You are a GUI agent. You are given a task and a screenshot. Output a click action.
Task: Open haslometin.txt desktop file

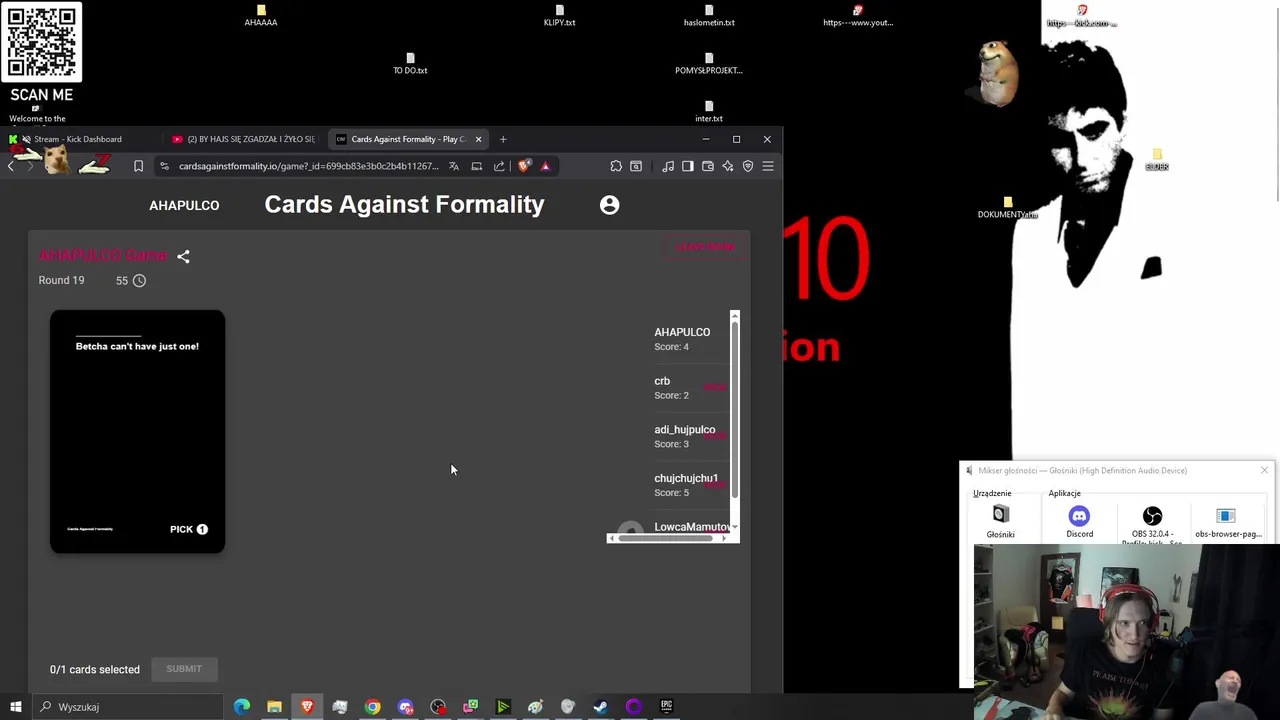coord(709,16)
